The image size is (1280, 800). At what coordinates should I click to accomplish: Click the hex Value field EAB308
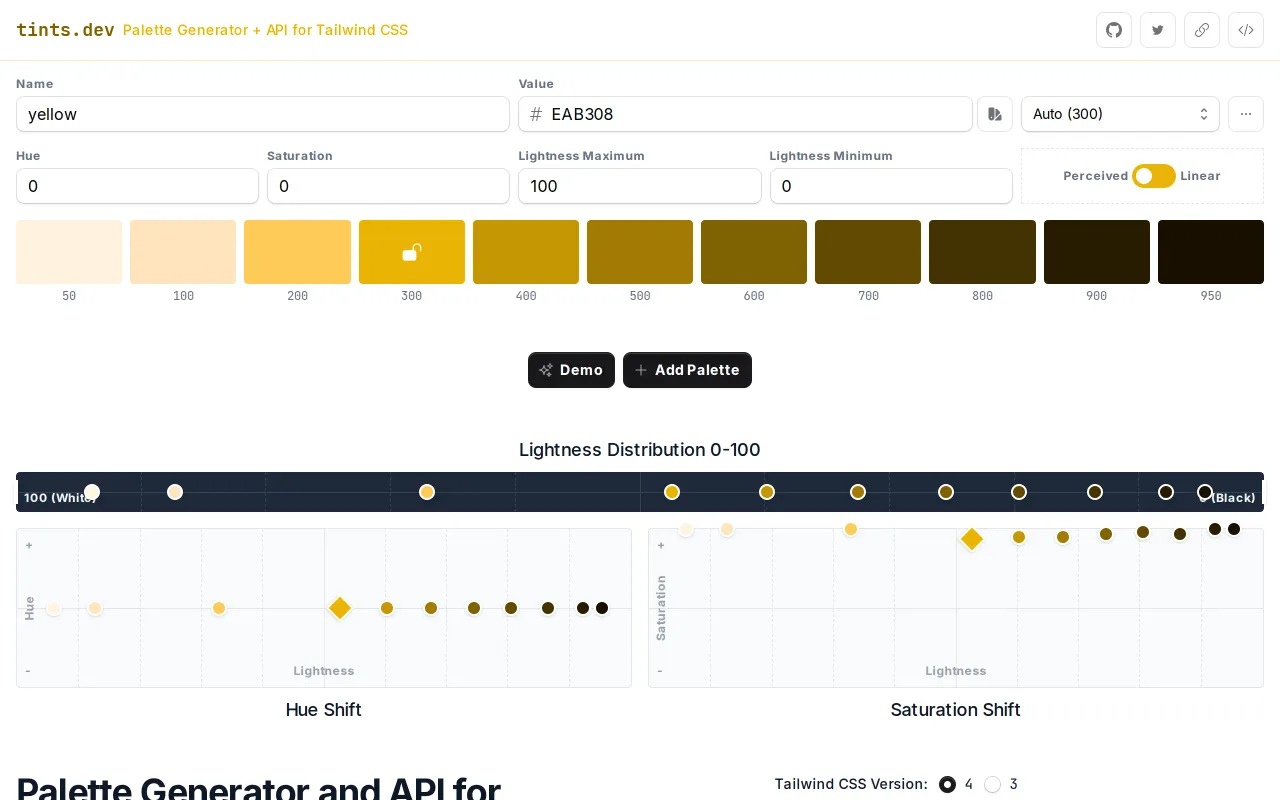(745, 114)
